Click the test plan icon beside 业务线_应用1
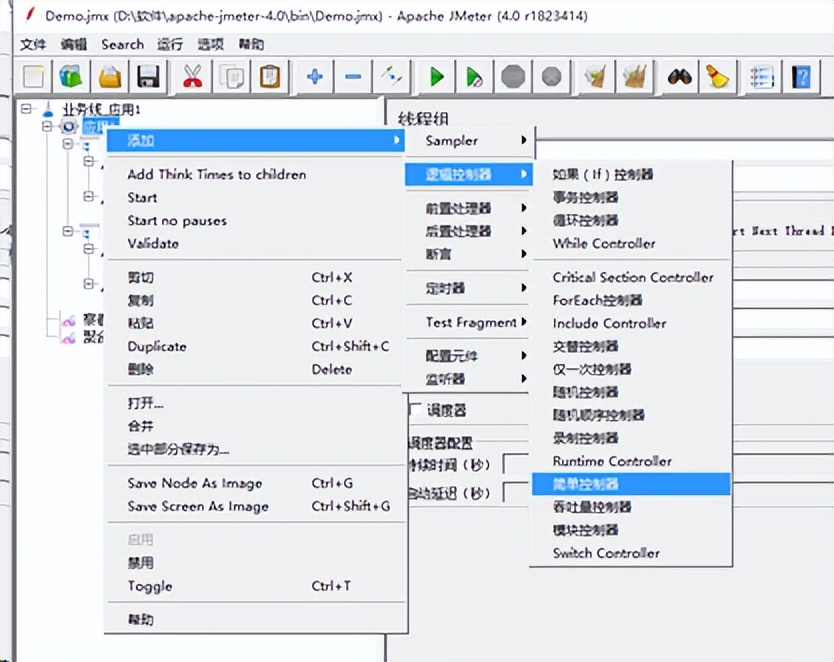This screenshot has width=834, height=662. [x=48, y=110]
